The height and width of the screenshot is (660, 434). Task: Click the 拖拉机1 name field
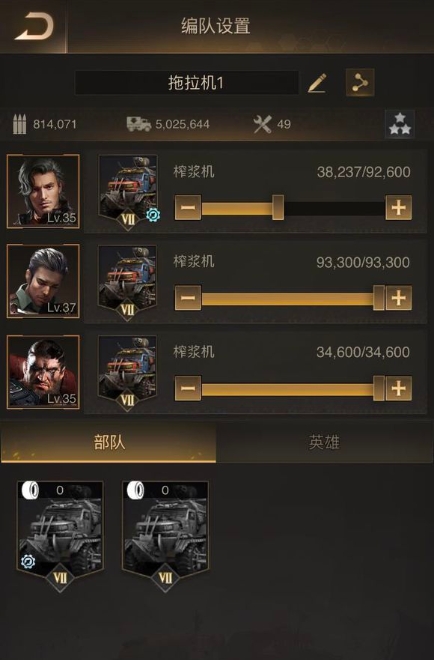point(187,83)
